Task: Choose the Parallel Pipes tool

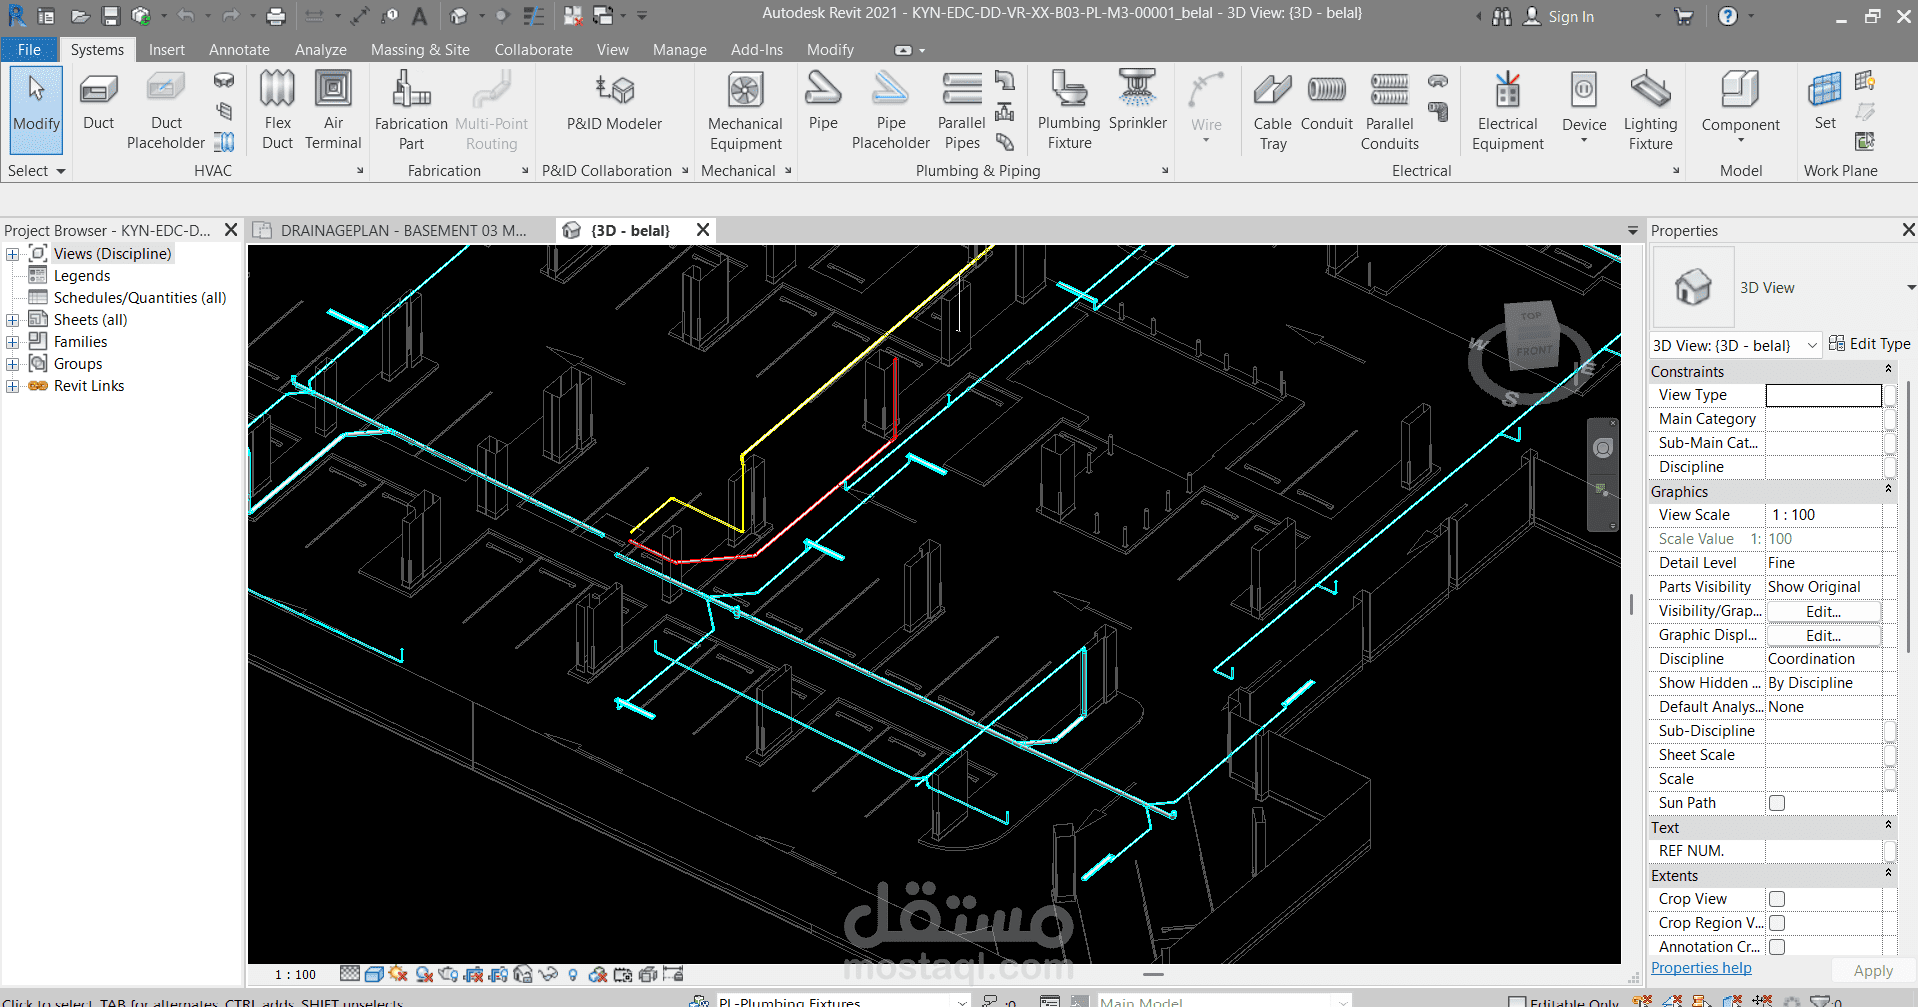Action: (962, 110)
